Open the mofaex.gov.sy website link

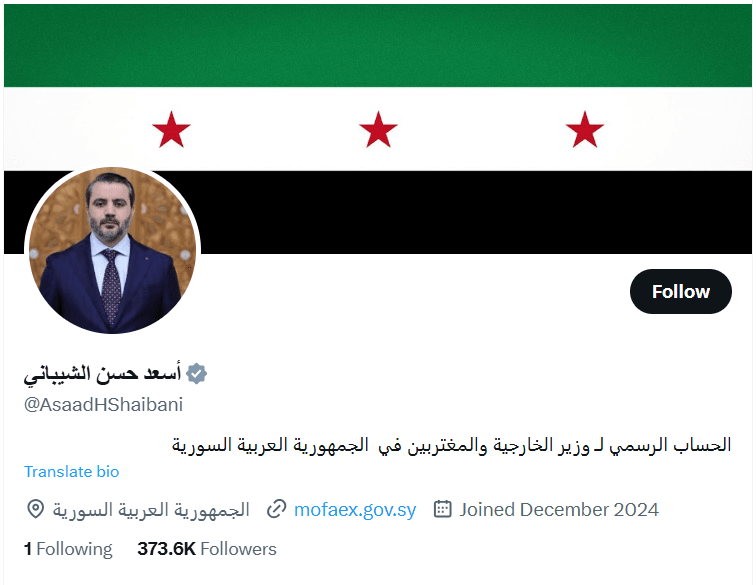[x=355, y=509]
